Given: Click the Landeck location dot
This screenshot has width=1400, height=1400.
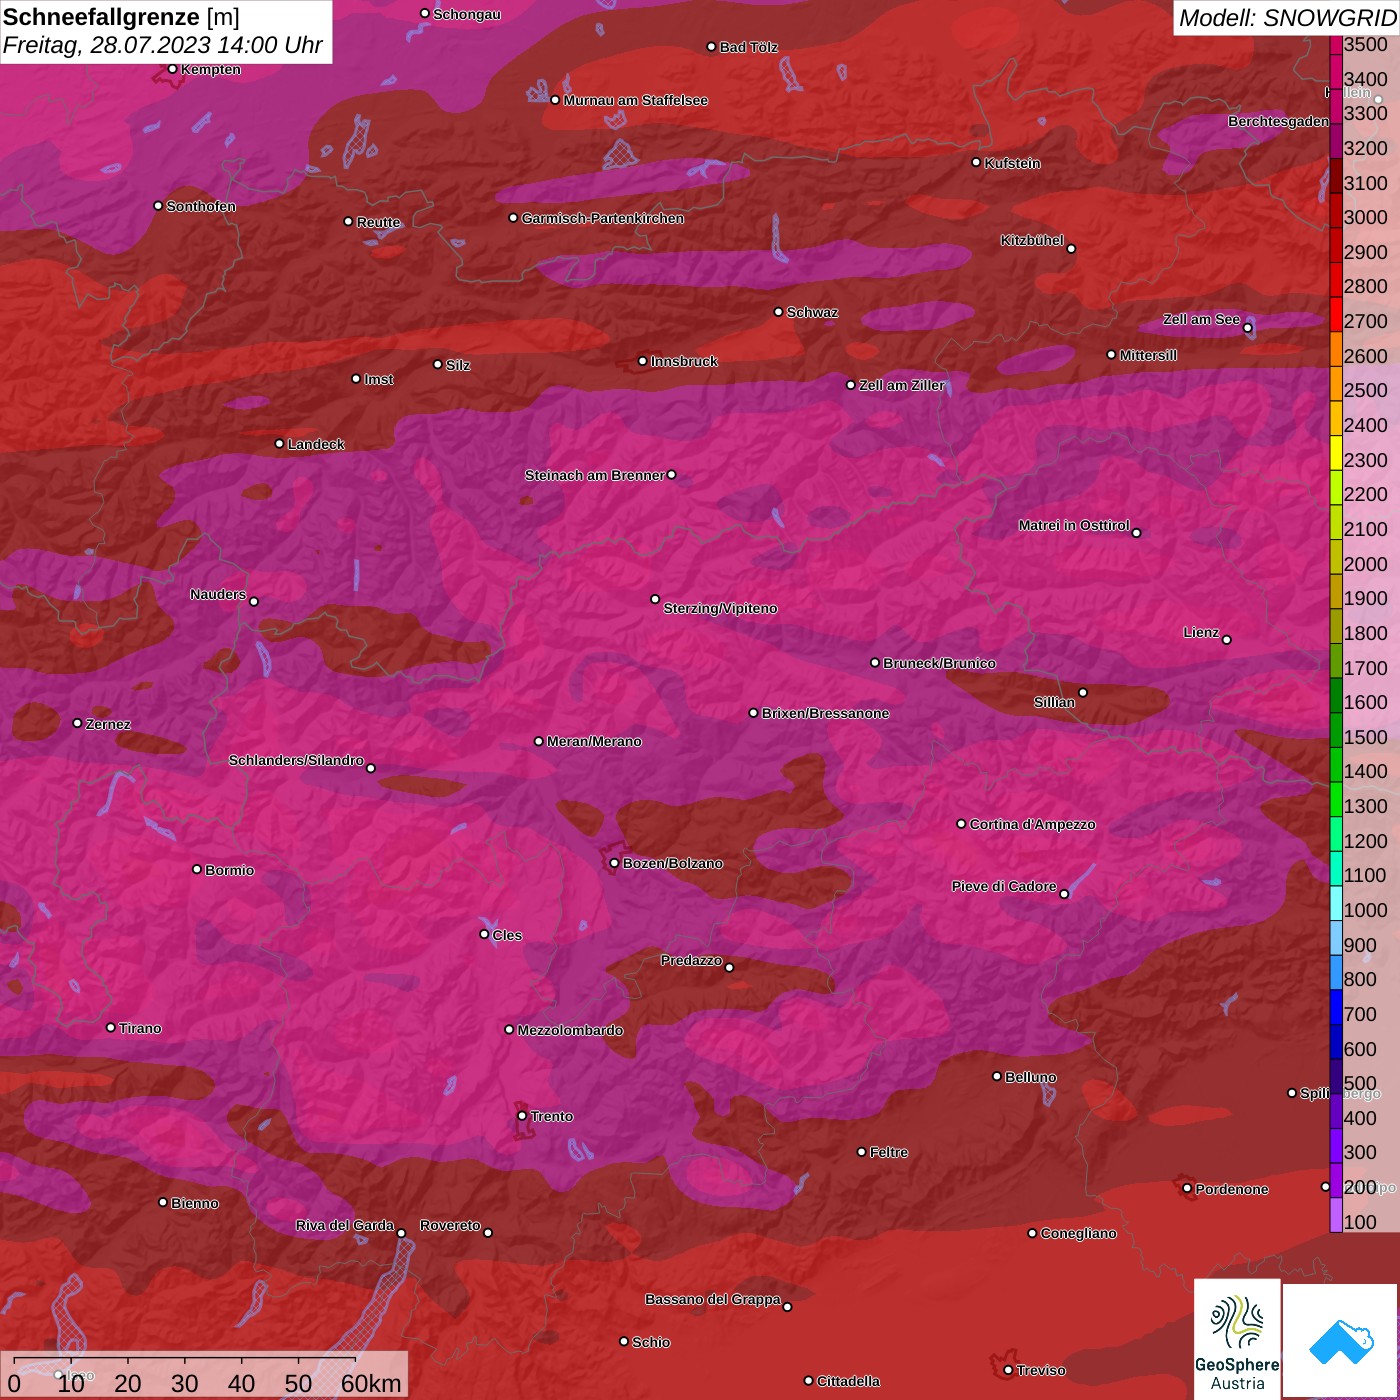Looking at the screenshot, I should coord(279,444).
